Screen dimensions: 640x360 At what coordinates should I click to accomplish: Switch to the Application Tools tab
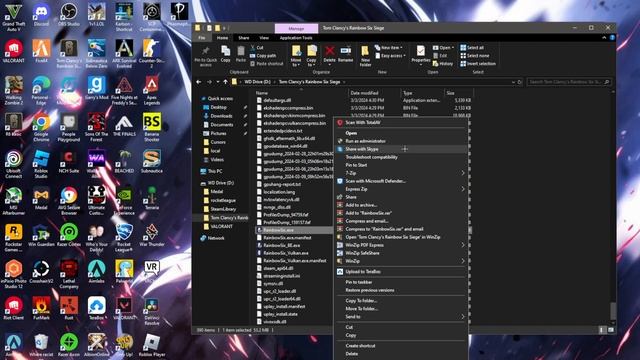(296, 38)
